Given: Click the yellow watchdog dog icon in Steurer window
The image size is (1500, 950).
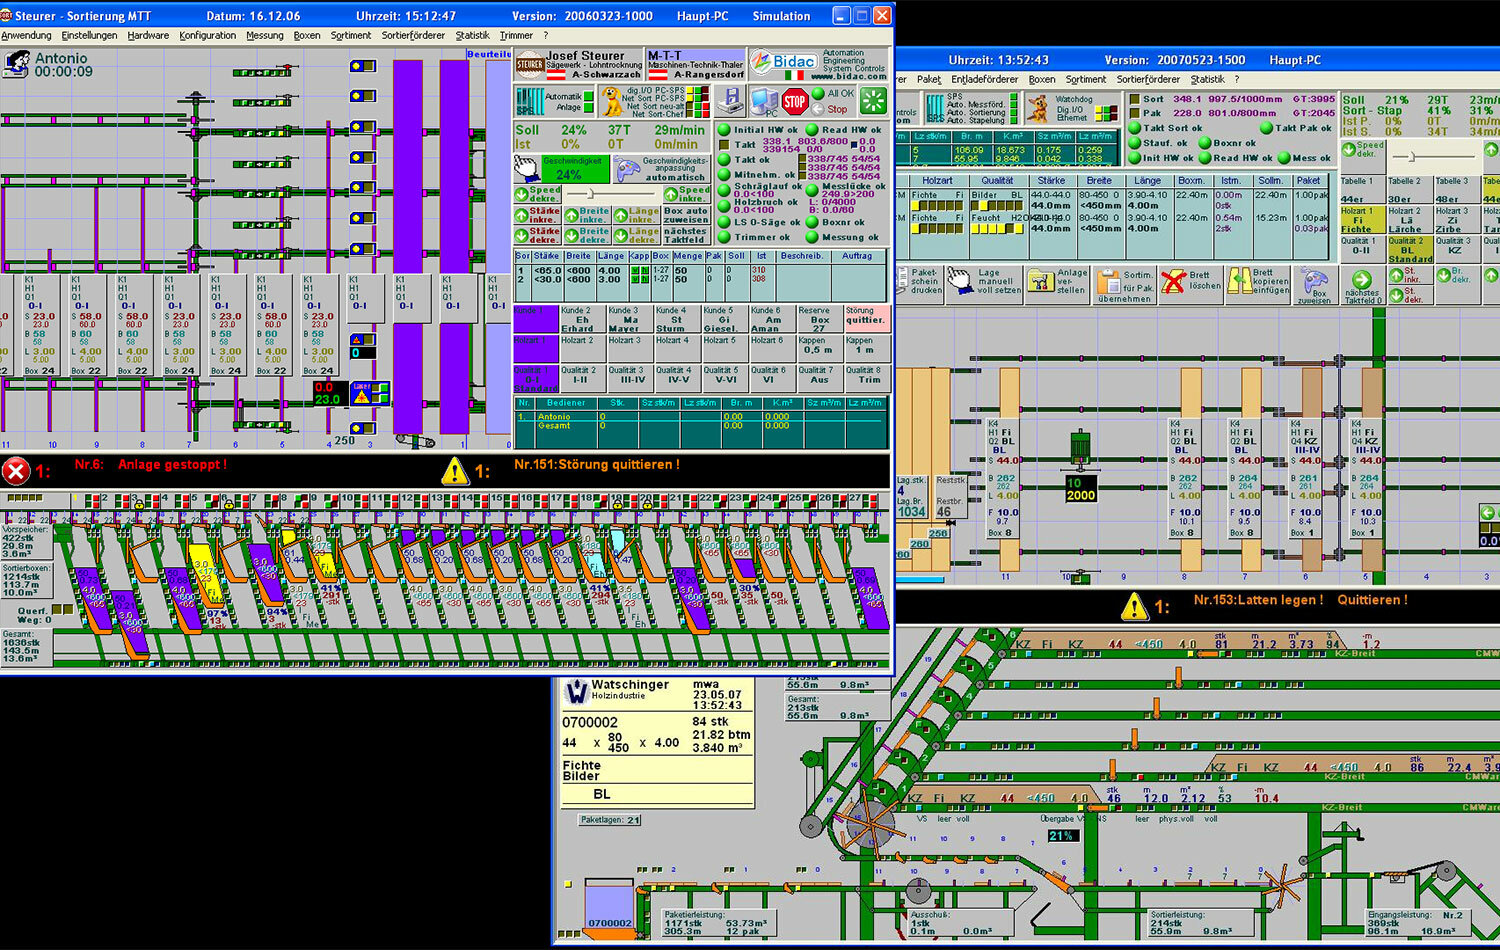Looking at the screenshot, I should 610,101.
